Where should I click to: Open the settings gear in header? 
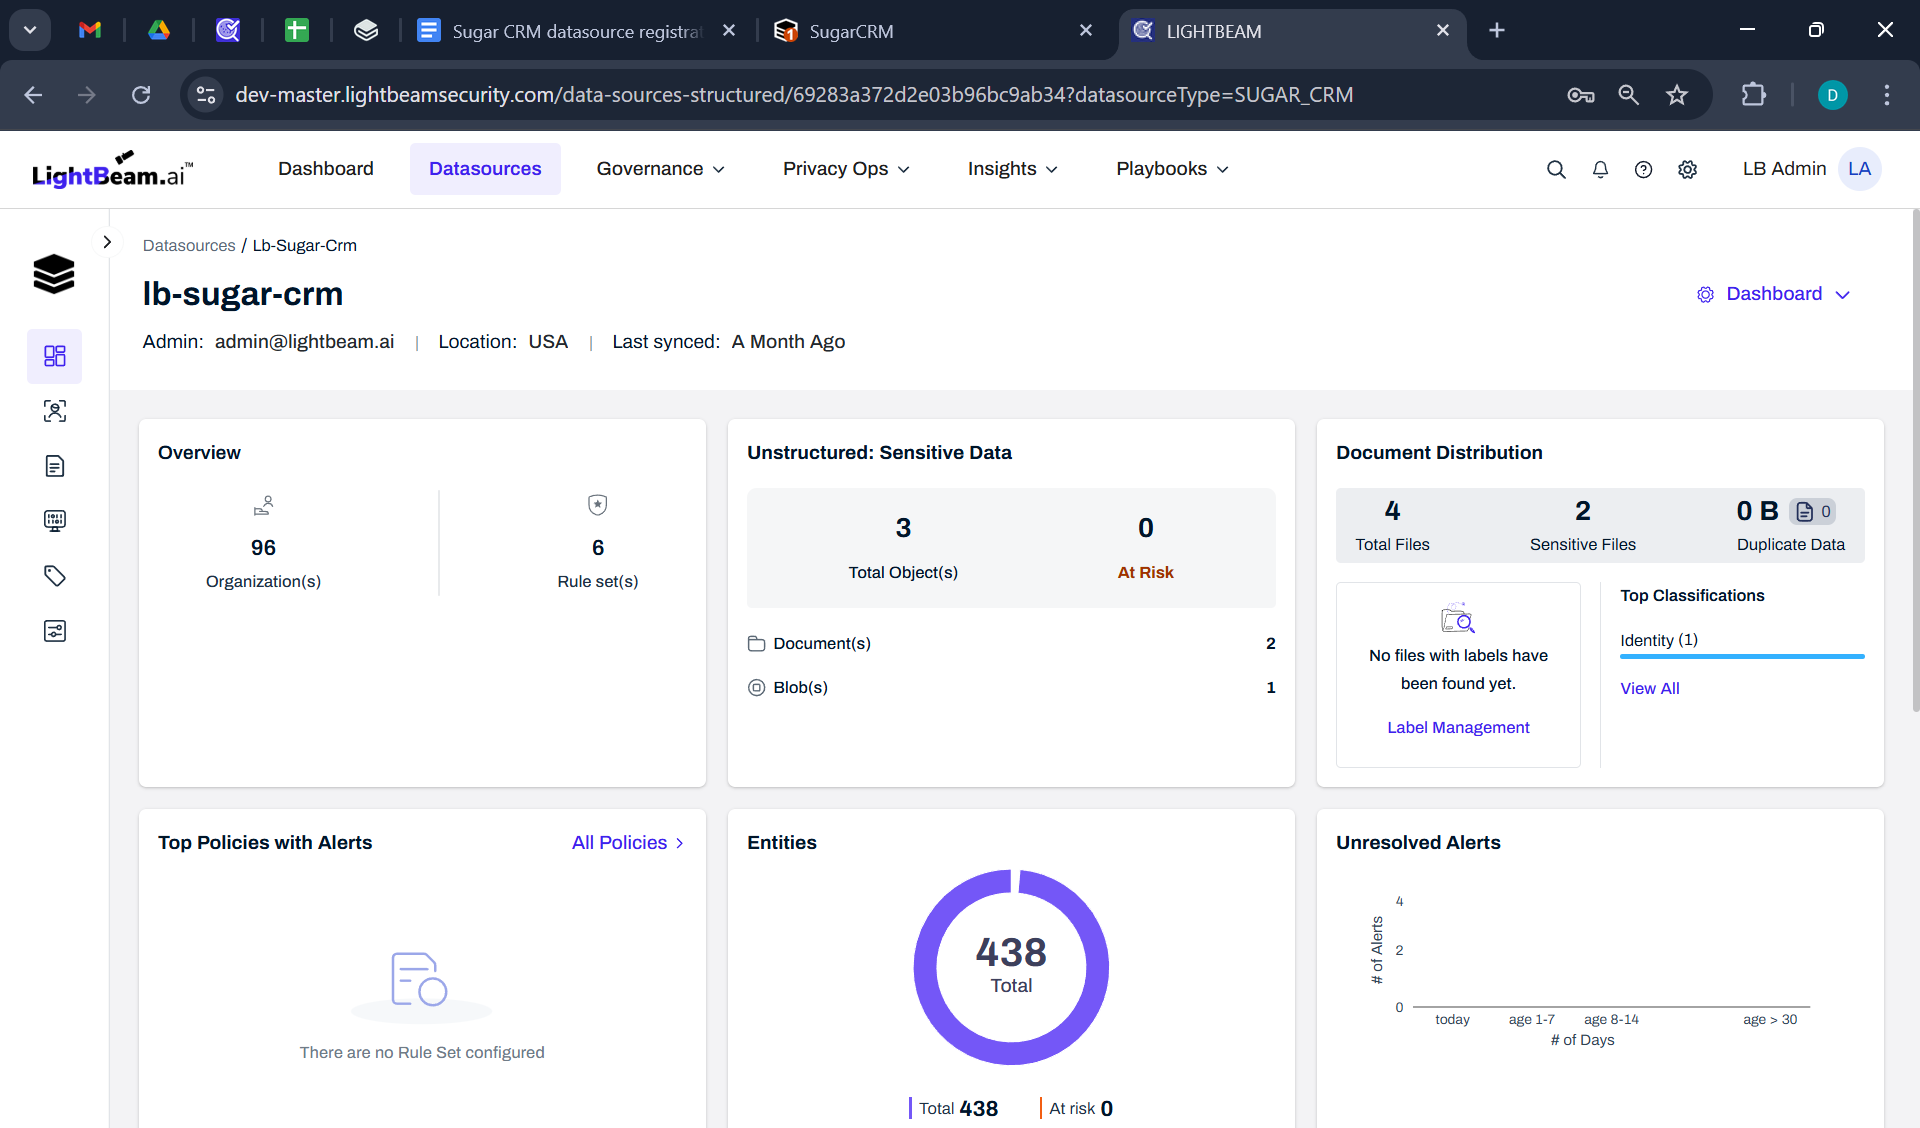(1687, 169)
